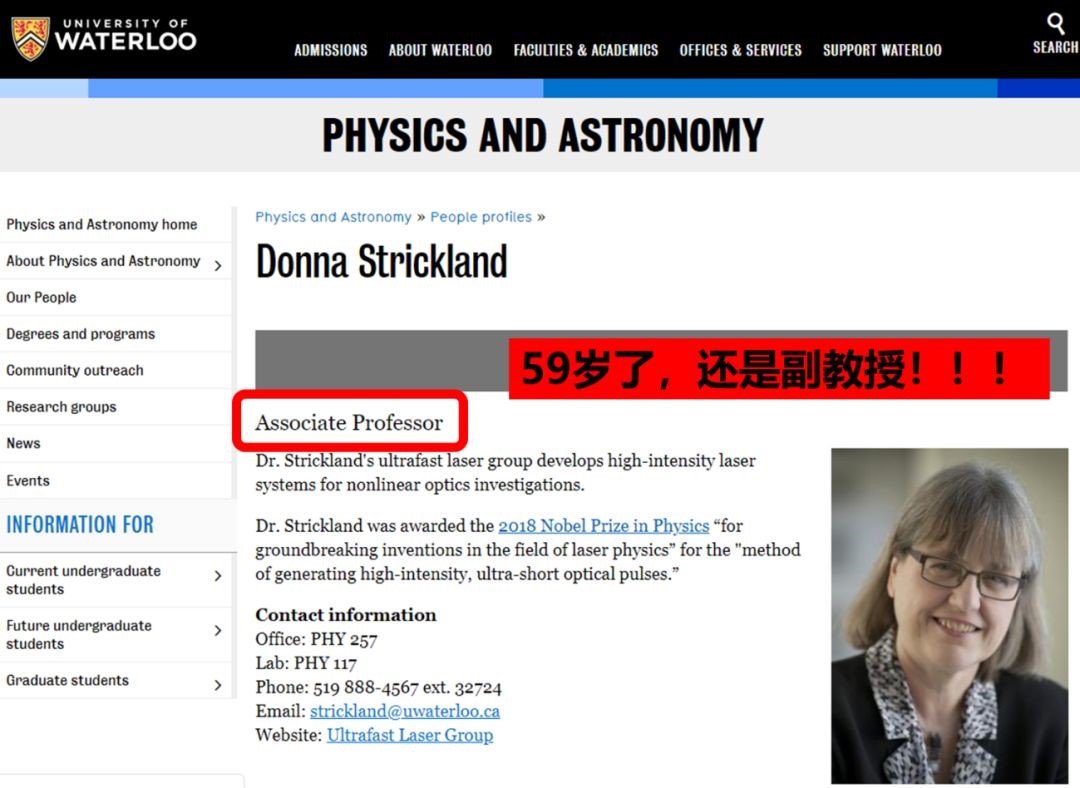The width and height of the screenshot is (1080, 788).
Task: Open the 2018 Nobel Prize in Physics link
Action: 604,526
